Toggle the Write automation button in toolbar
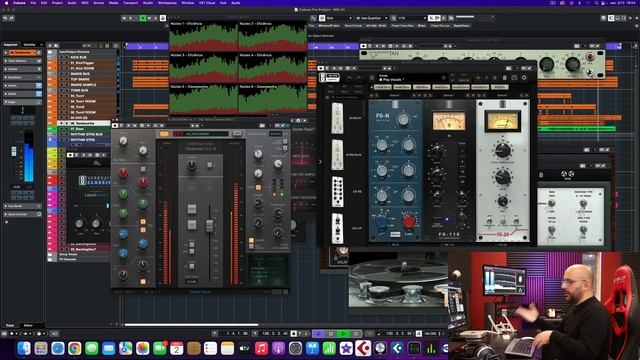The image size is (640, 360). click(149, 18)
